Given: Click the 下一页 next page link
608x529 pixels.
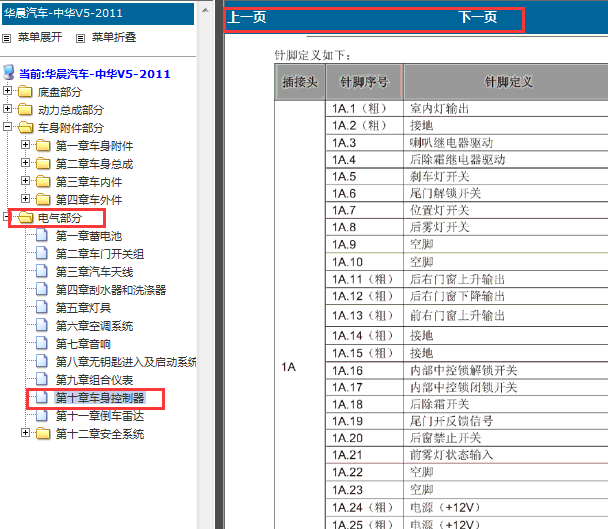Looking at the screenshot, I should tap(477, 17).
